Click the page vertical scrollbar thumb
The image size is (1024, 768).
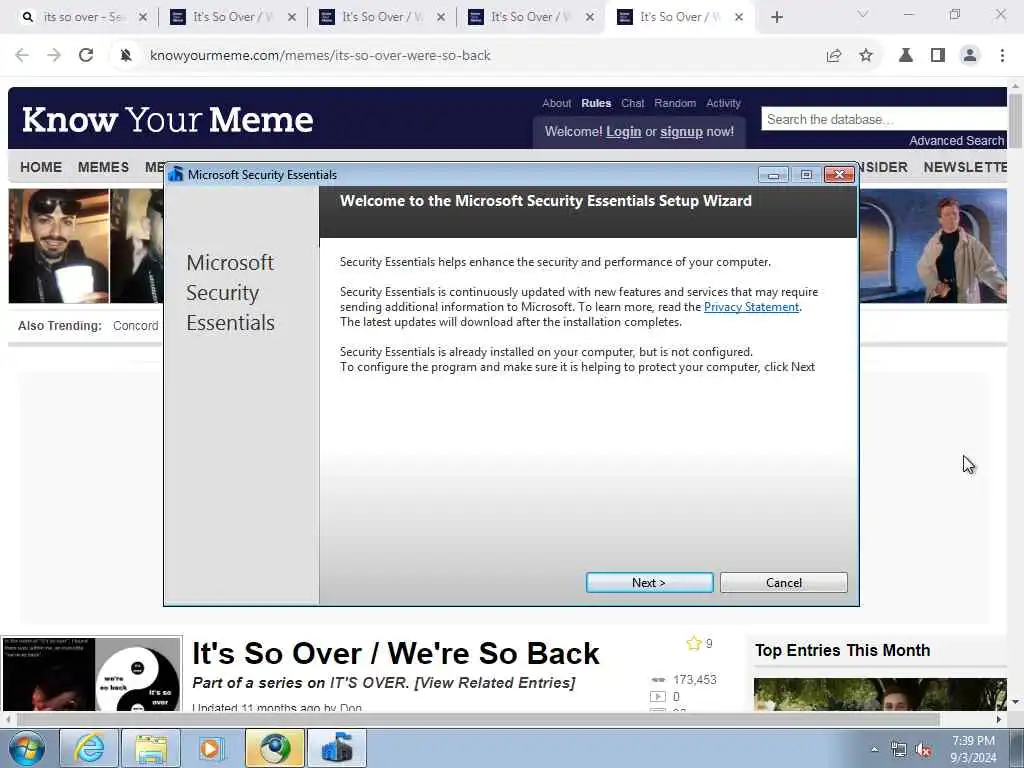pos(1016,121)
